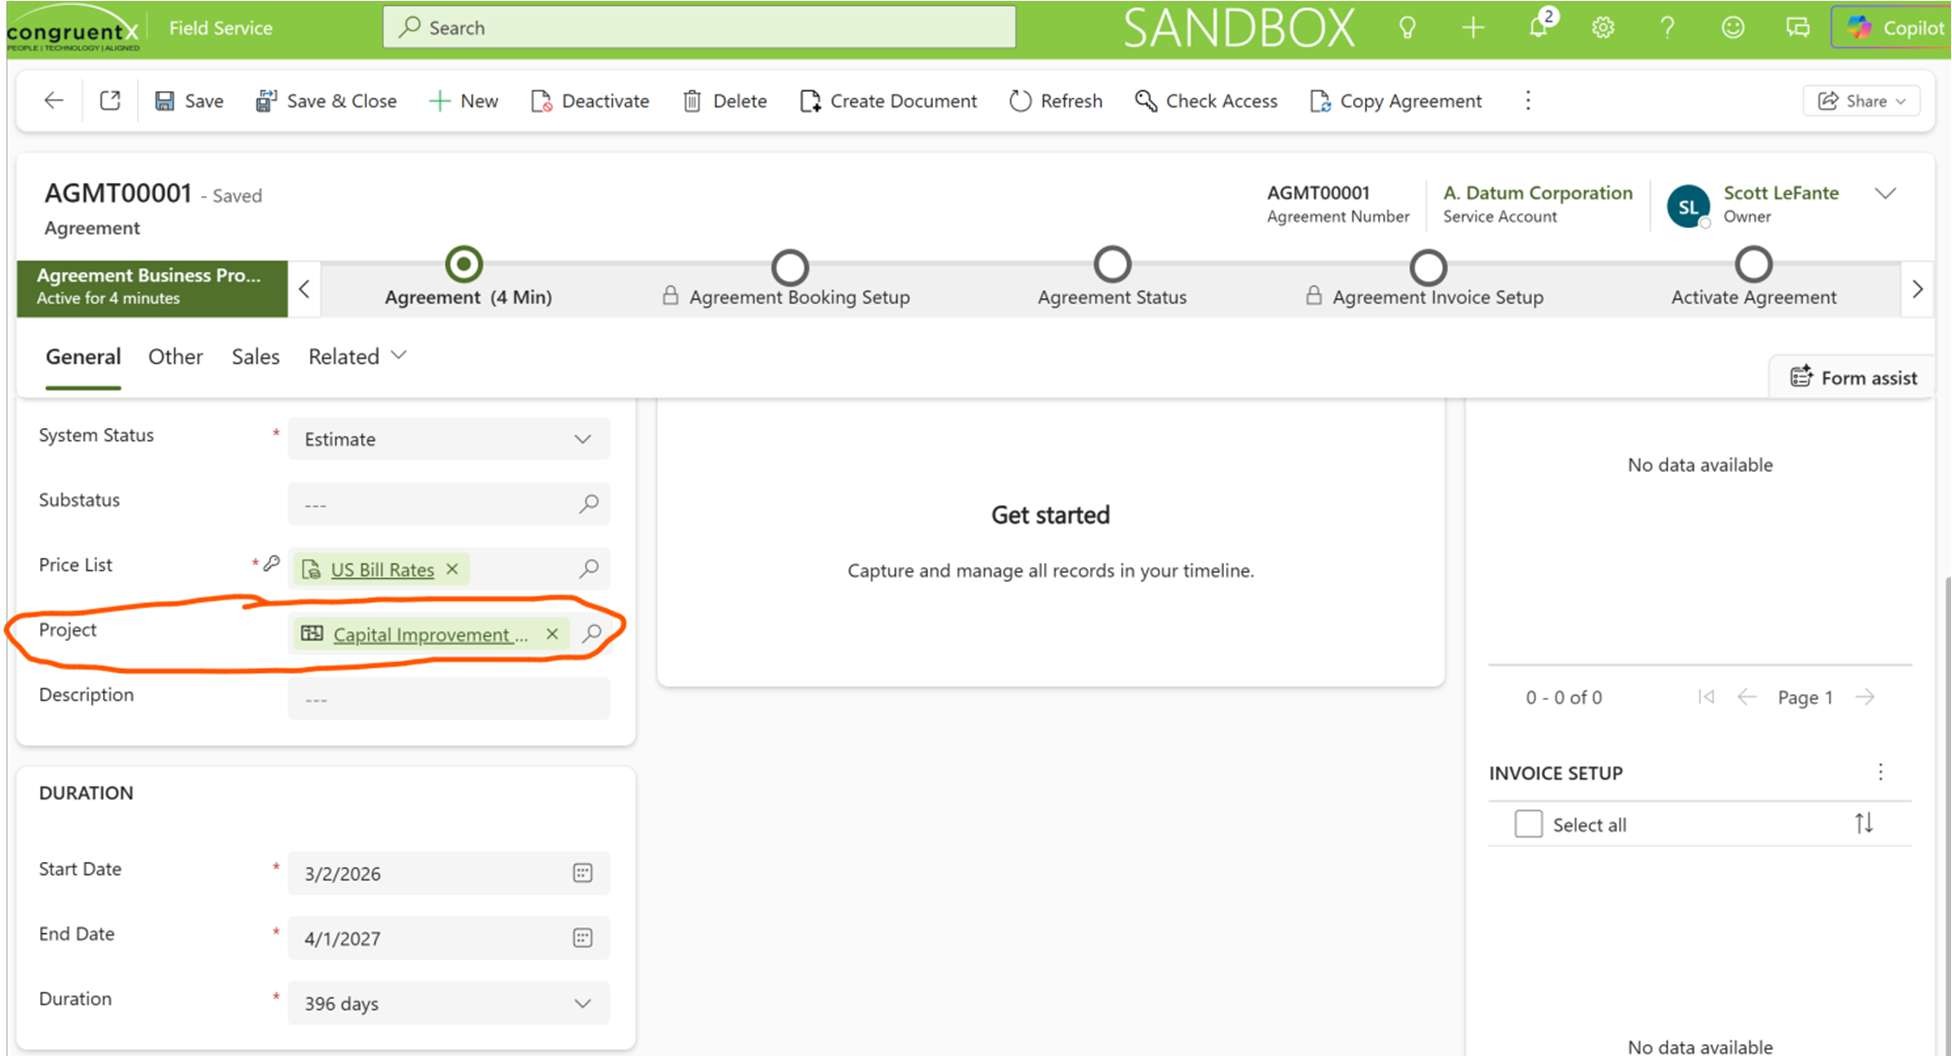Click the Form assist button

point(1854,378)
